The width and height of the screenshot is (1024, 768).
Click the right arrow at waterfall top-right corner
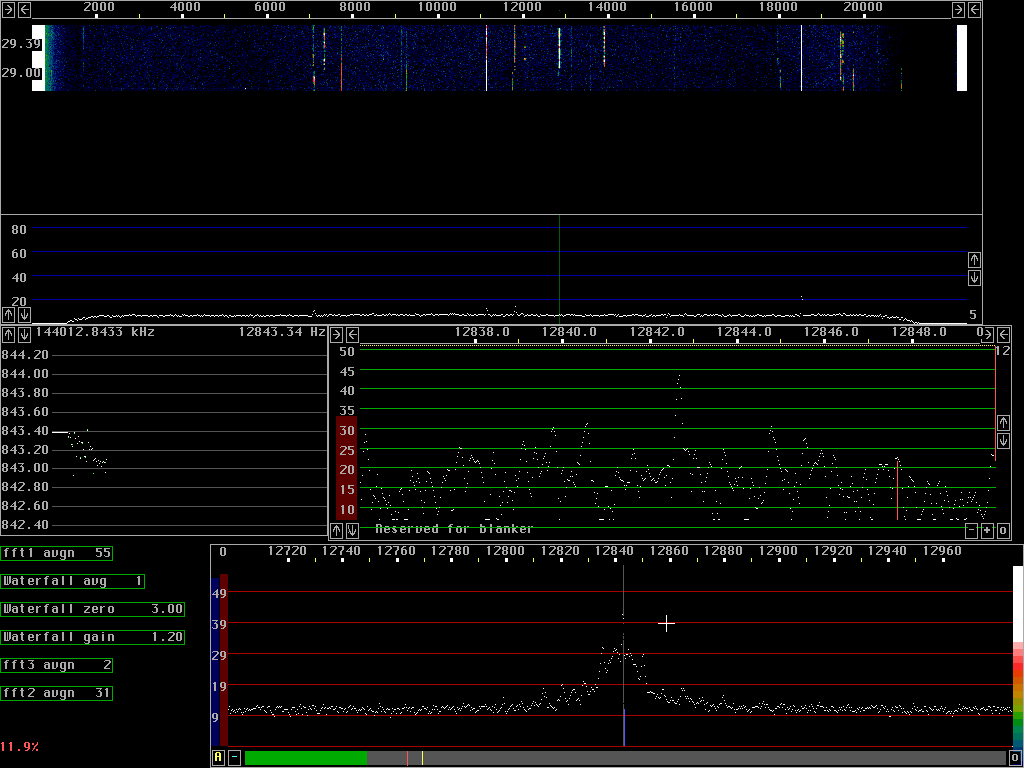tap(958, 9)
